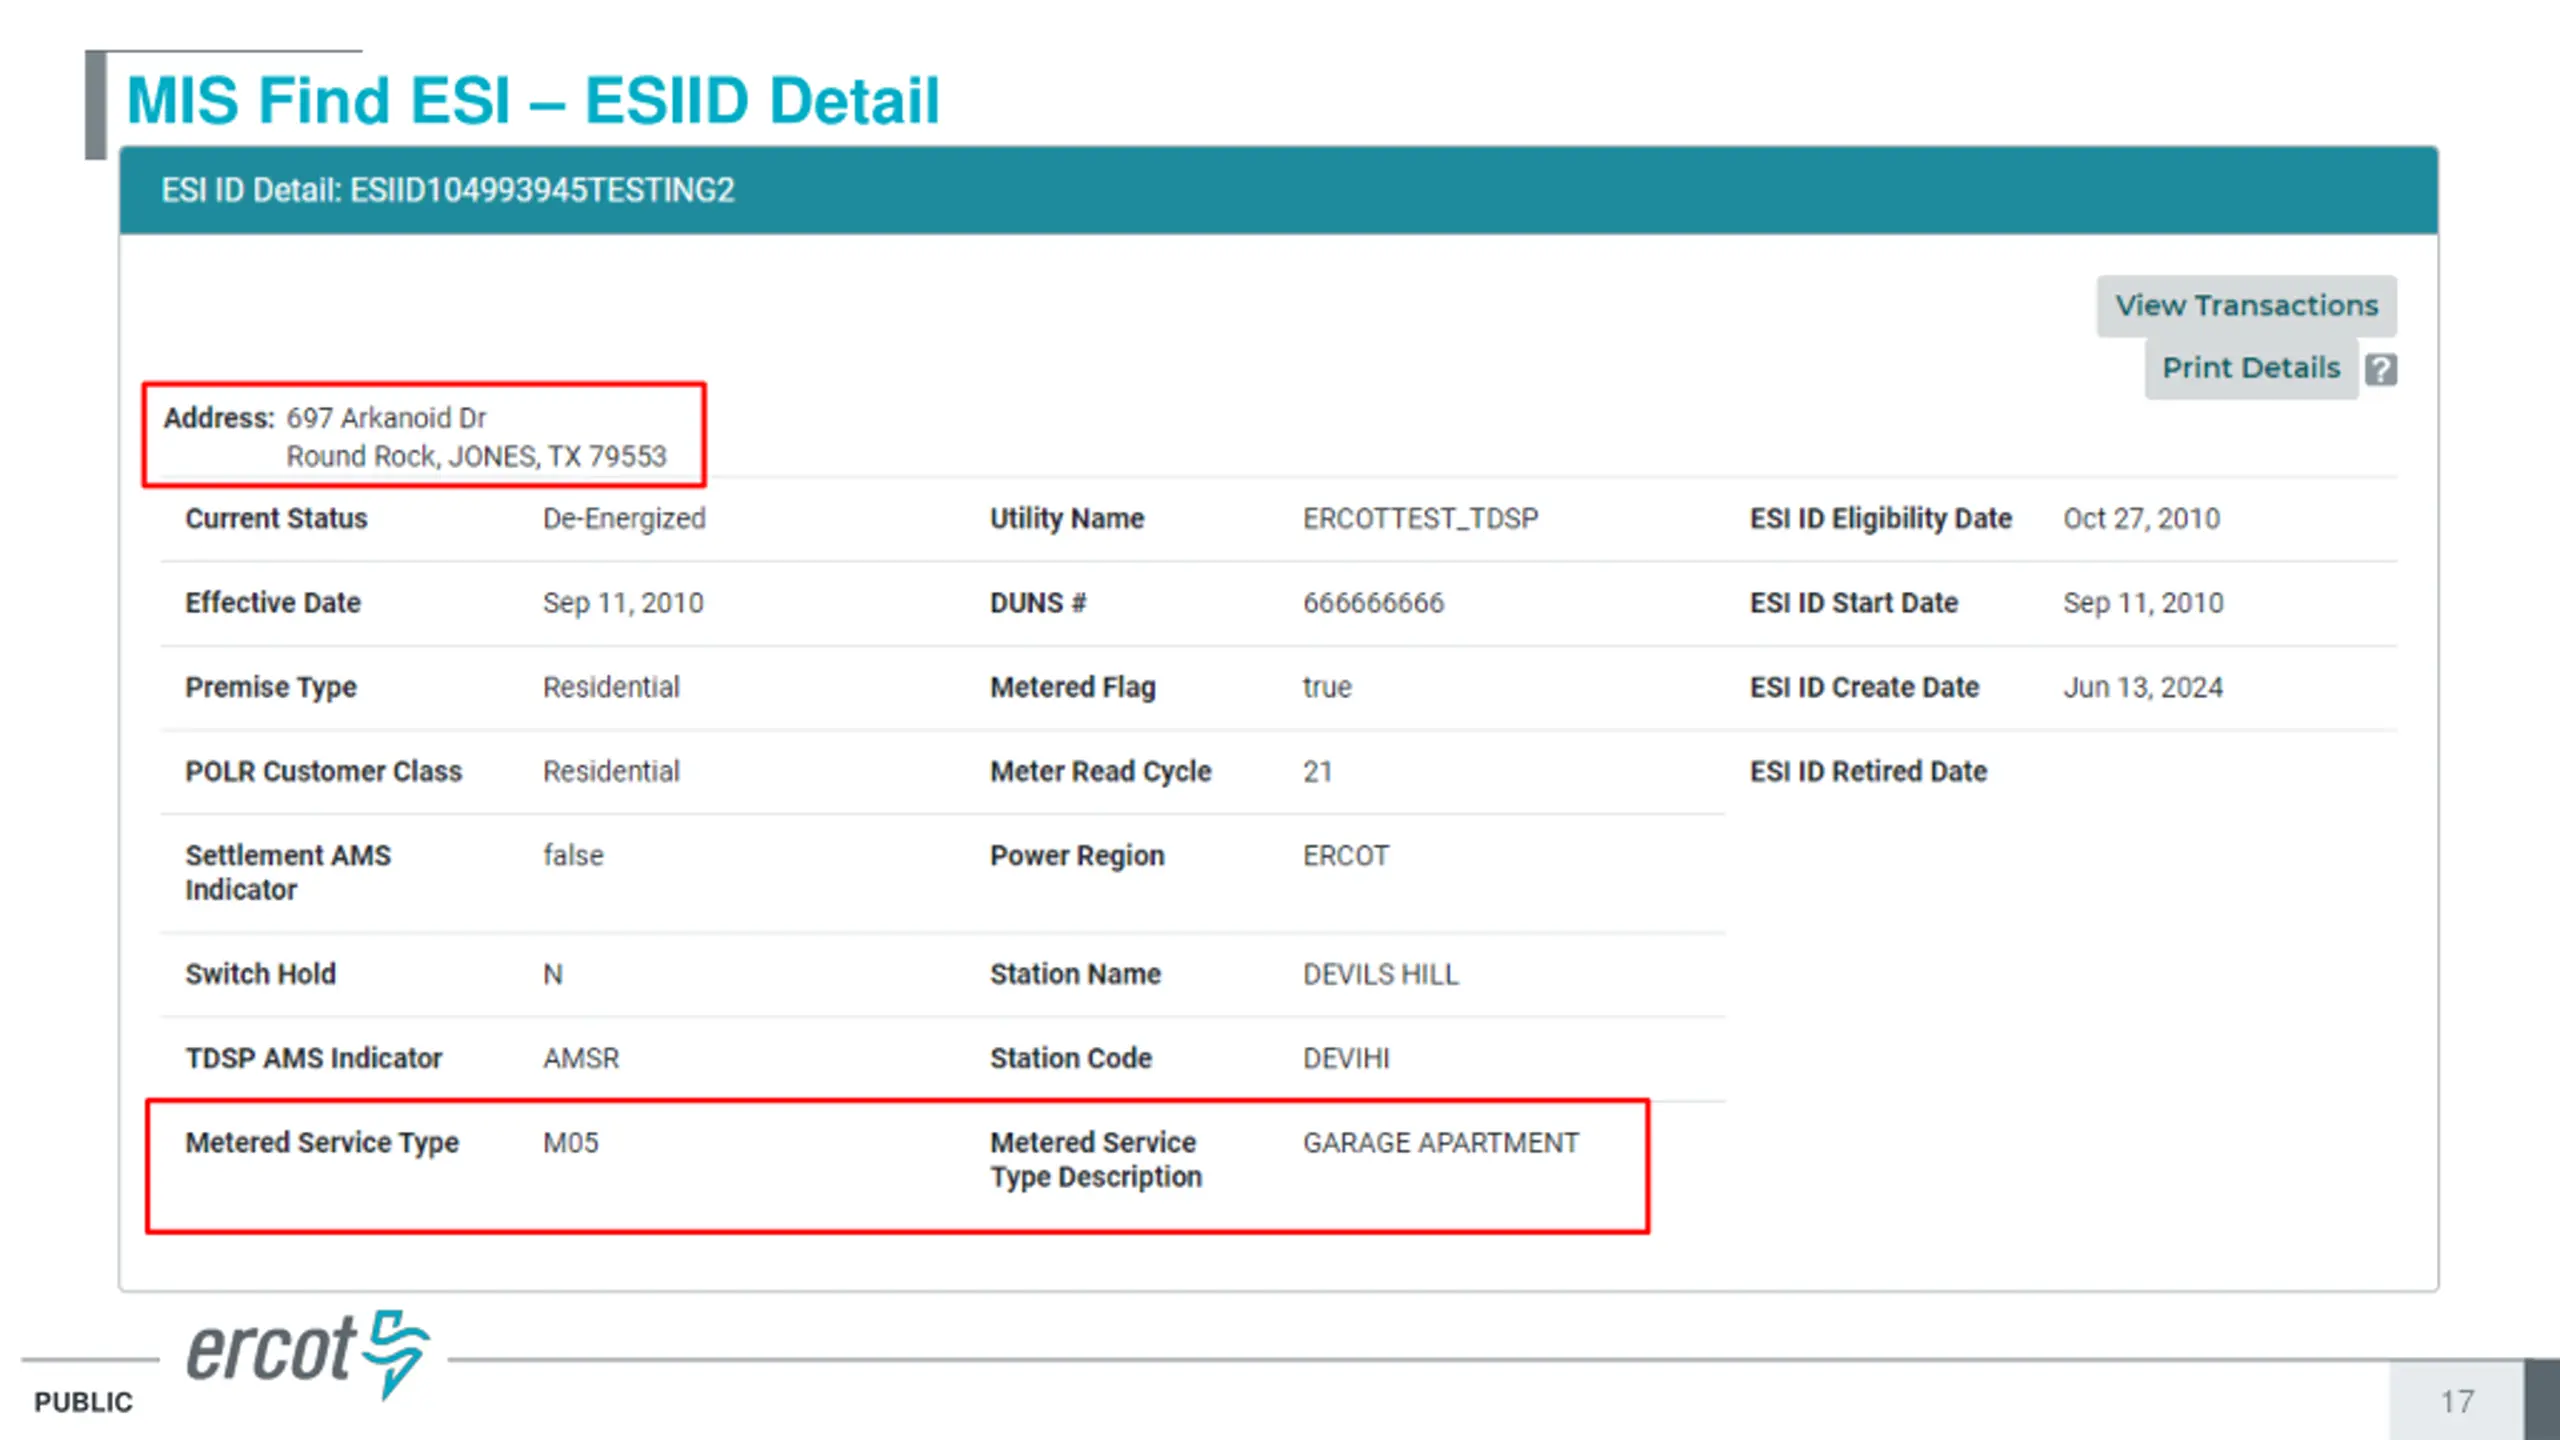This screenshot has height=1440, width=2560.
Task: Select the Round Rock, JONES, TX 79553 line
Action: (x=476, y=457)
